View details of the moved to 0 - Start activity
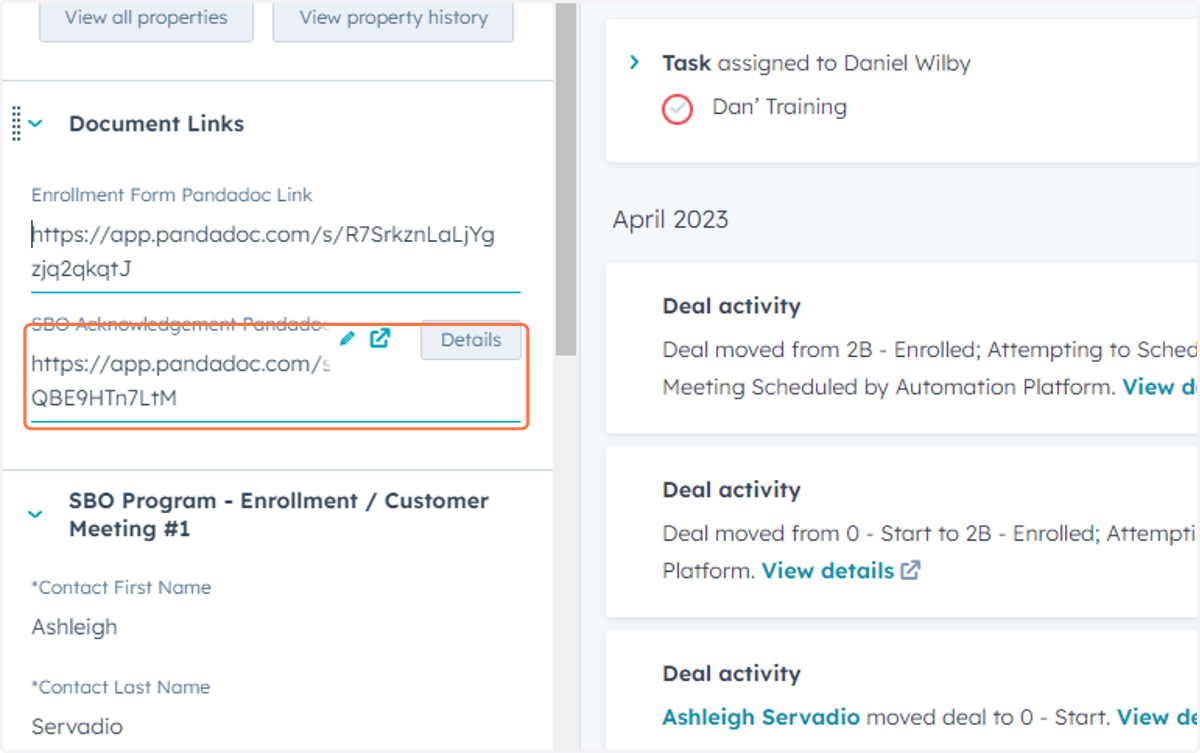 (x=1157, y=717)
